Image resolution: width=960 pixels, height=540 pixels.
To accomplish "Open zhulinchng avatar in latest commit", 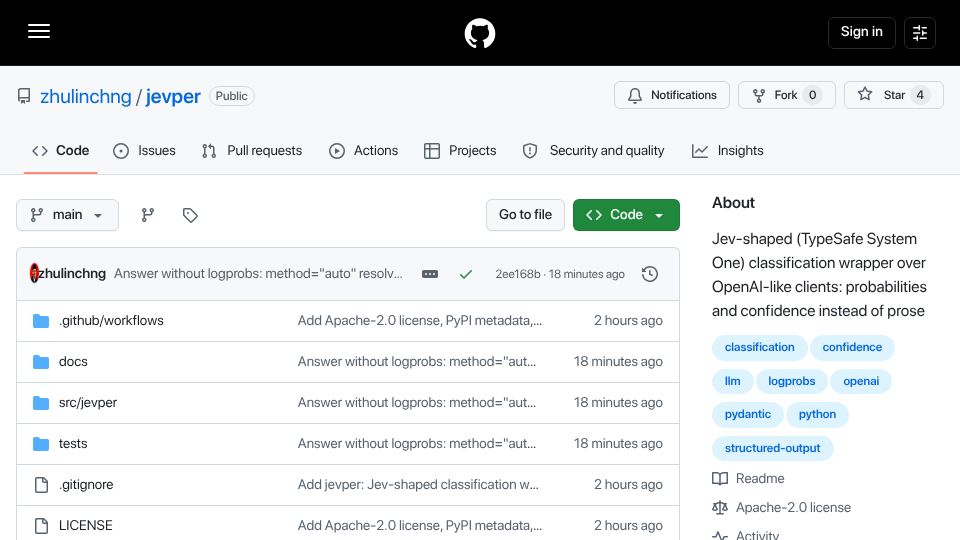I will [34, 273].
